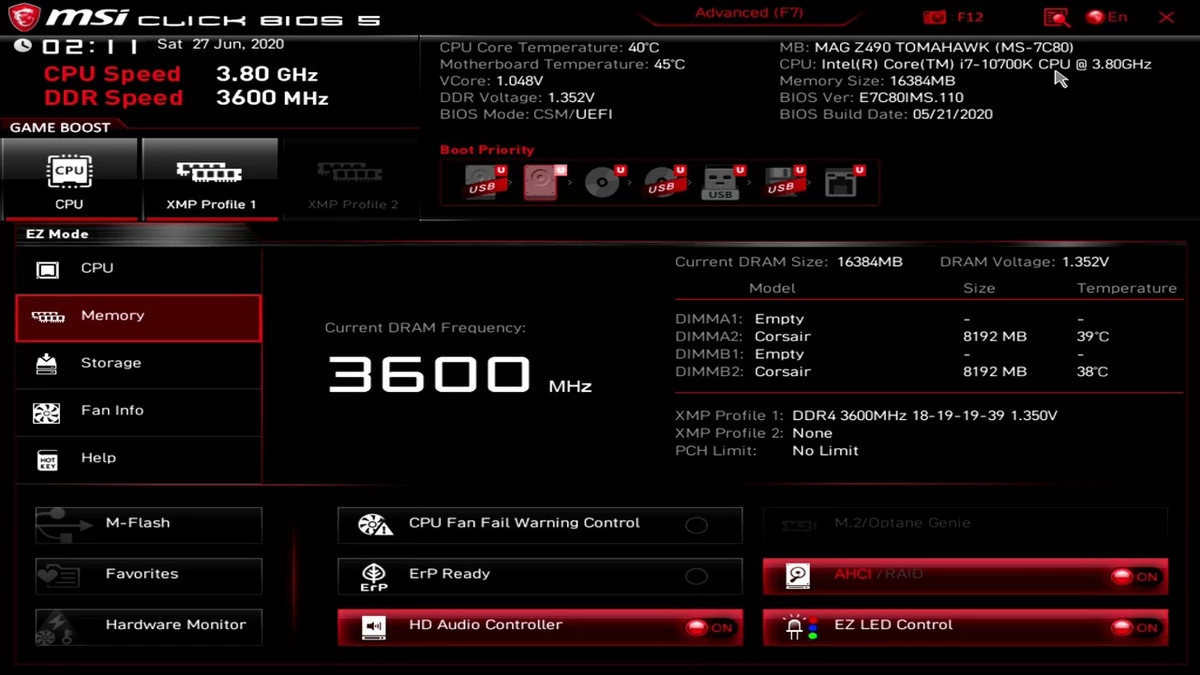
Task: Switch to Advanced (F7) mode
Action: pyautogui.click(x=747, y=14)
